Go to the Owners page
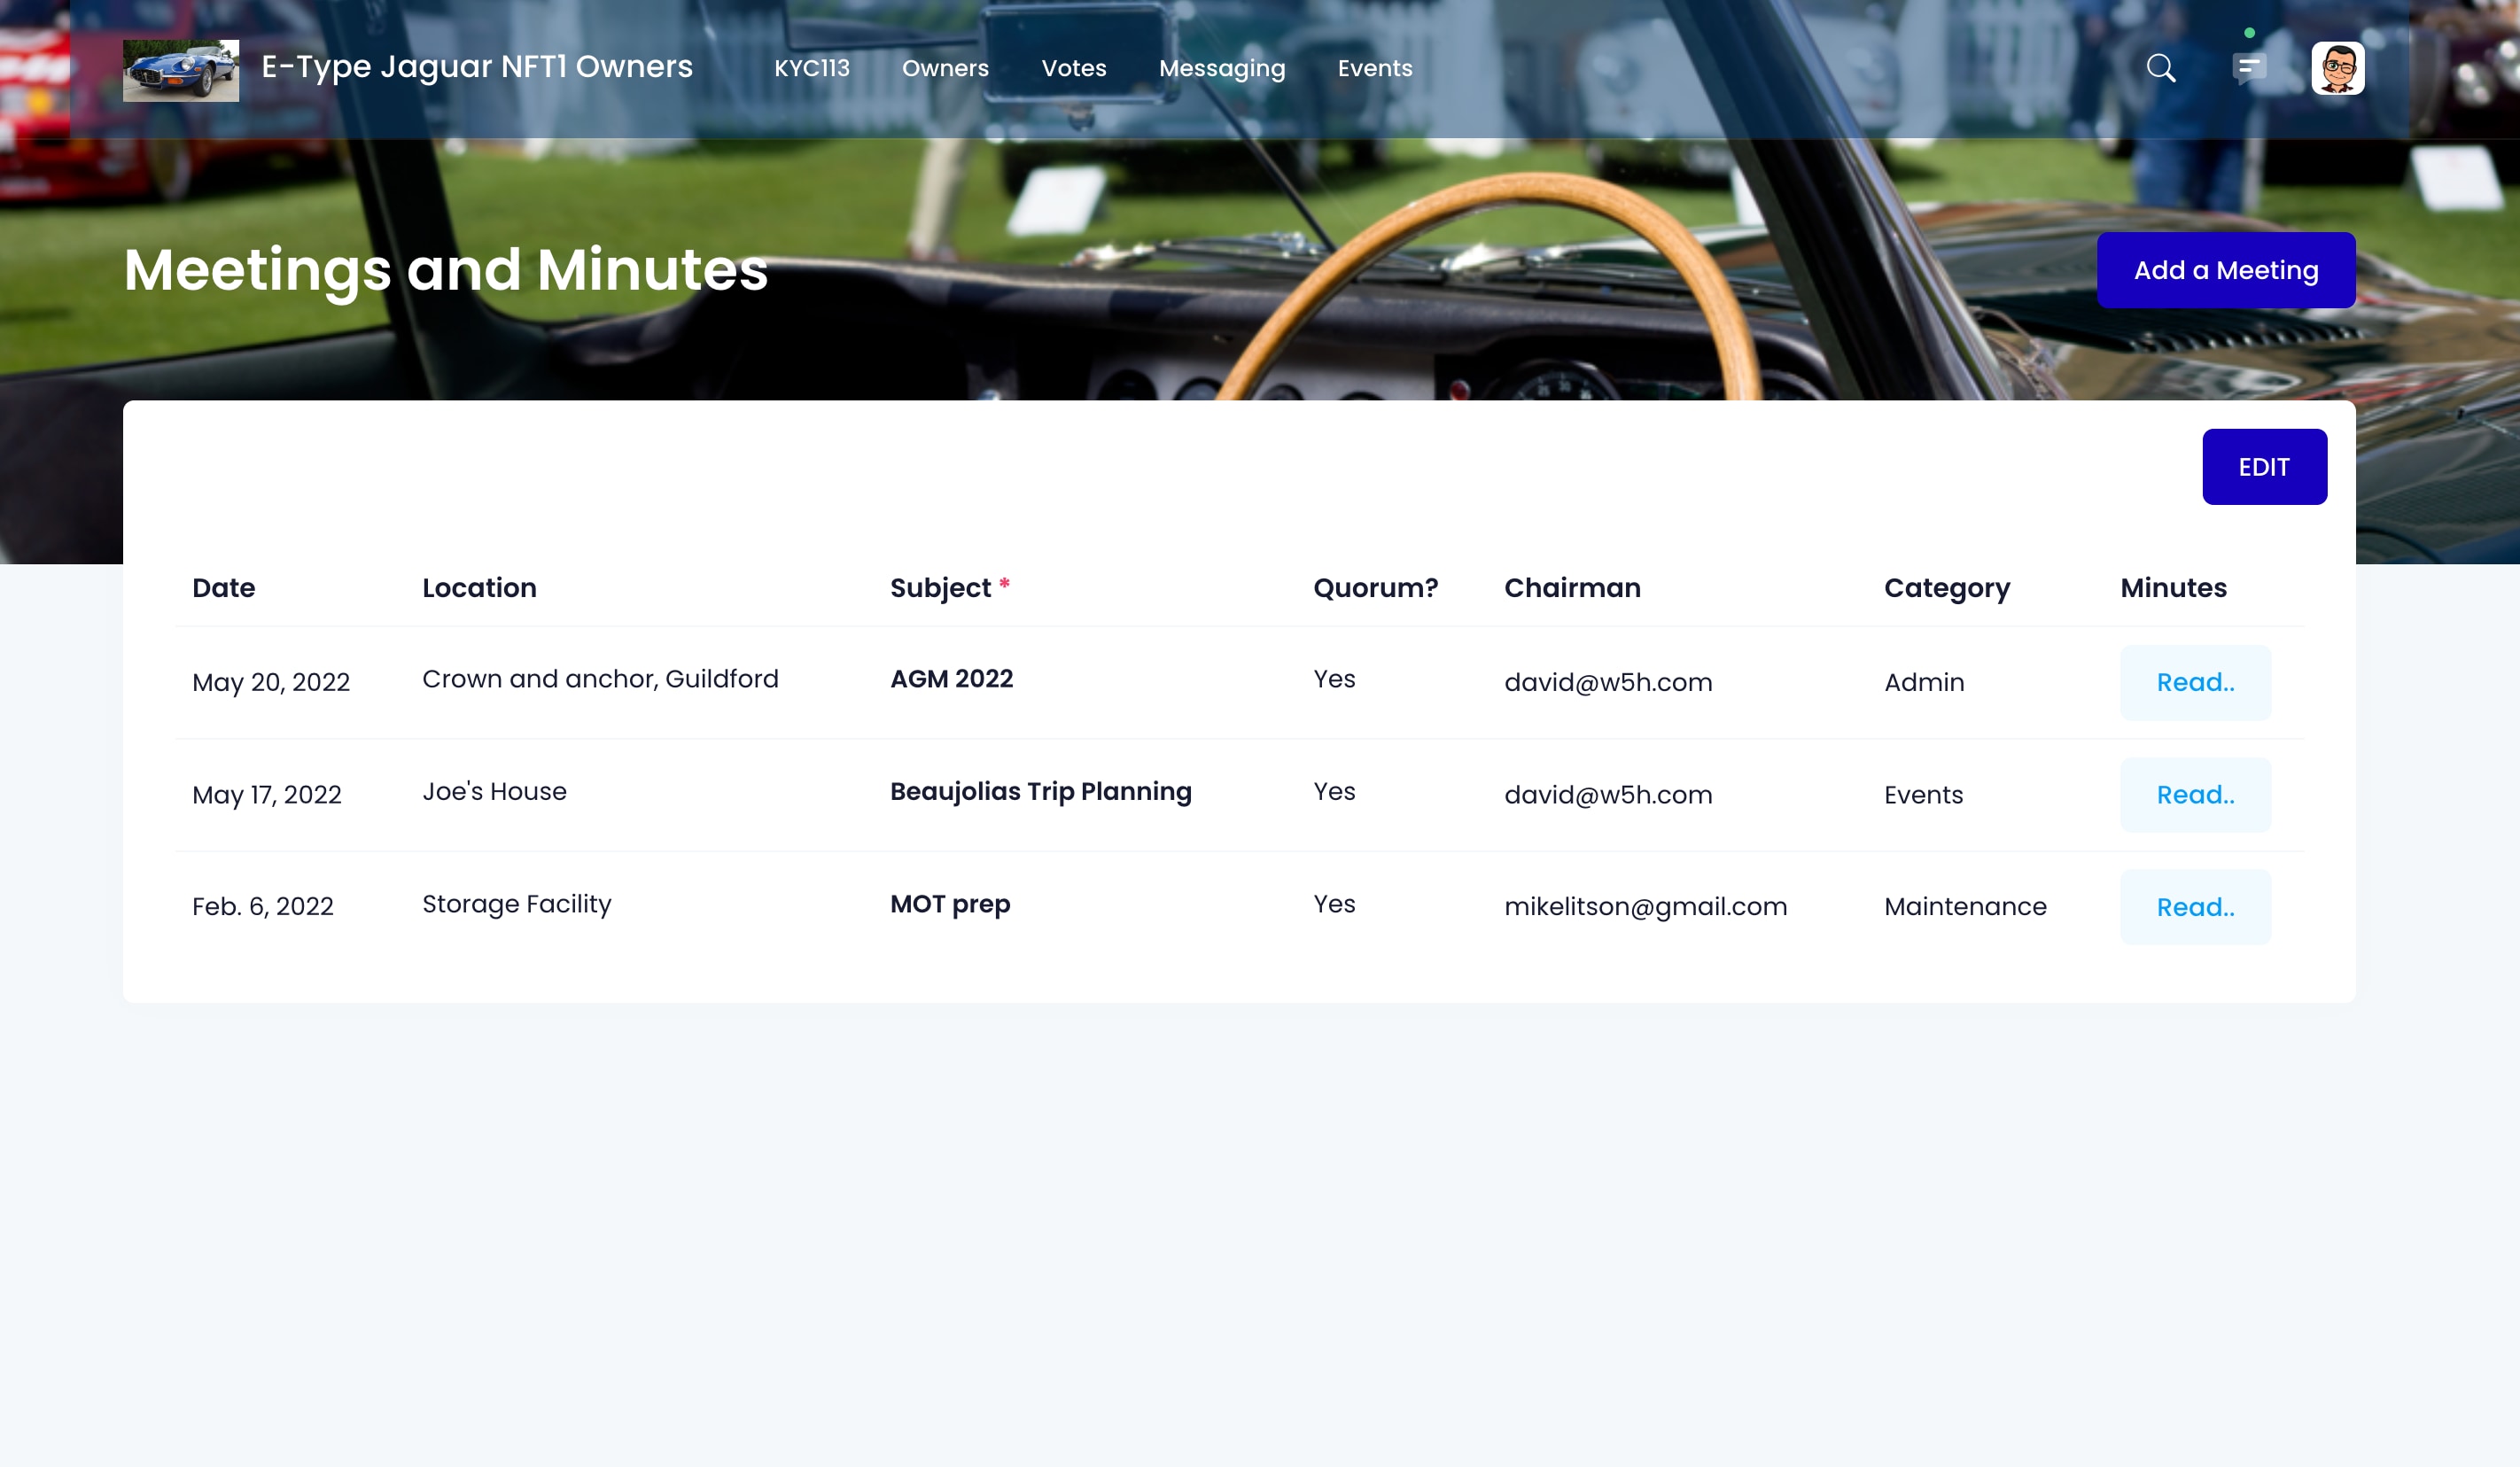This screenshot has width=2520, height=1467. [x=945, y=68]
